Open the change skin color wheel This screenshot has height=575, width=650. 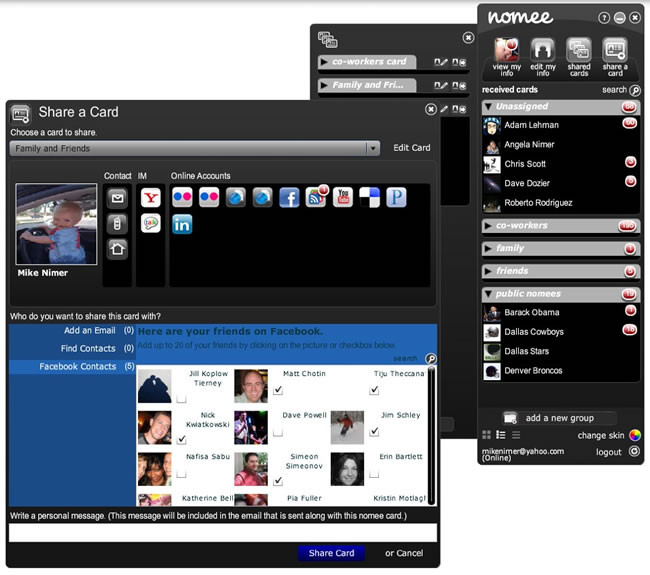[x=635, y=435]
